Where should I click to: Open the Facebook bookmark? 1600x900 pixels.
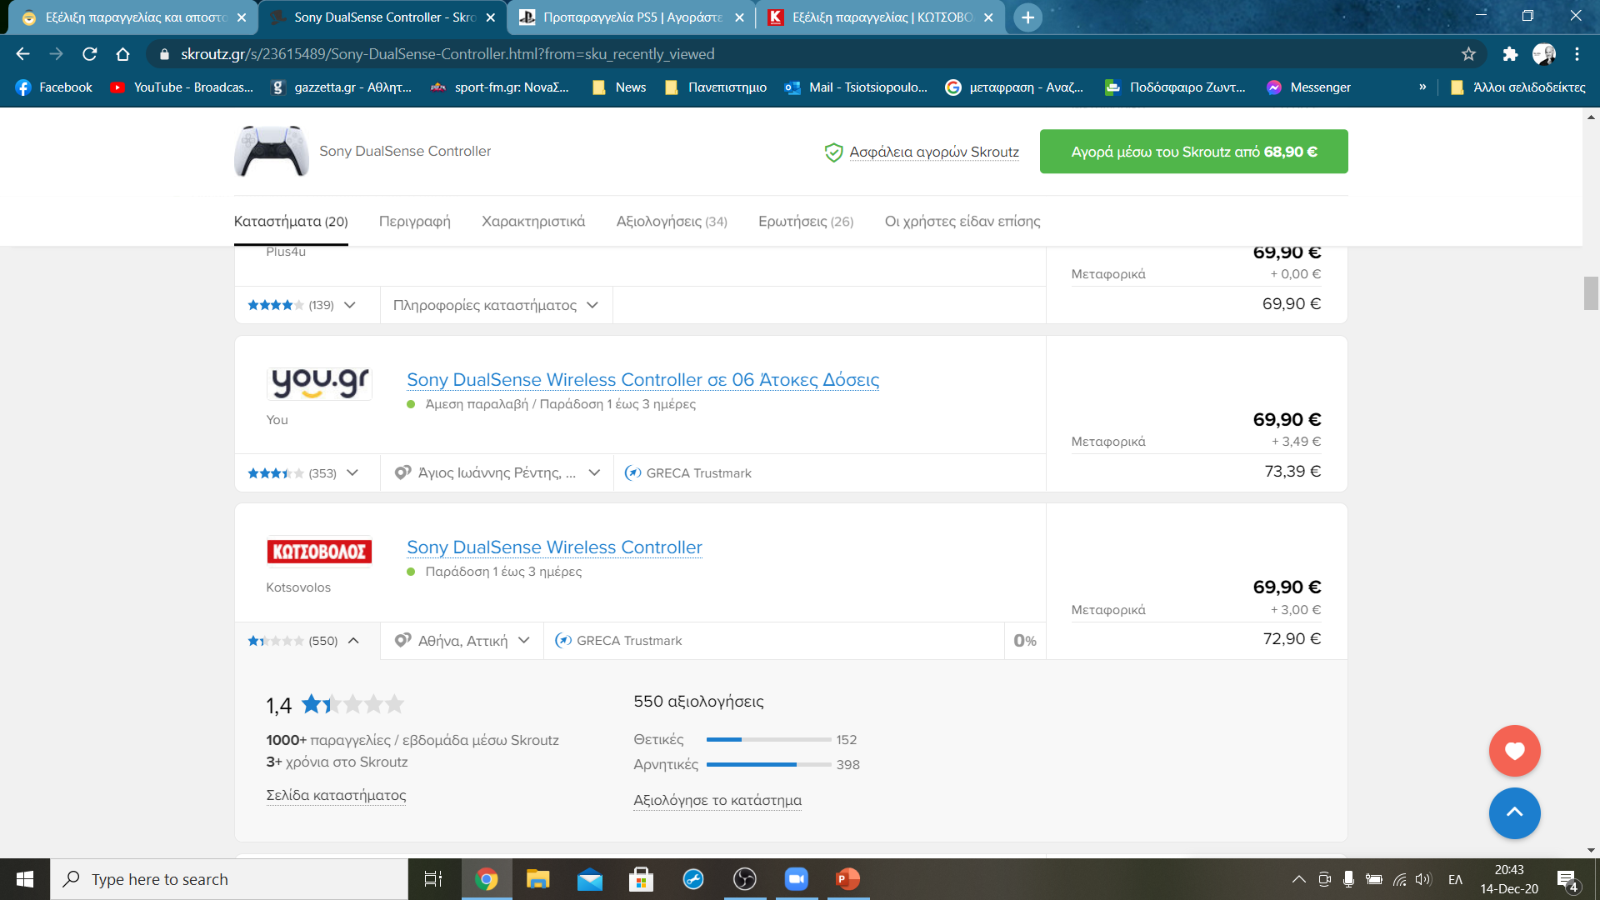[54, 87]
